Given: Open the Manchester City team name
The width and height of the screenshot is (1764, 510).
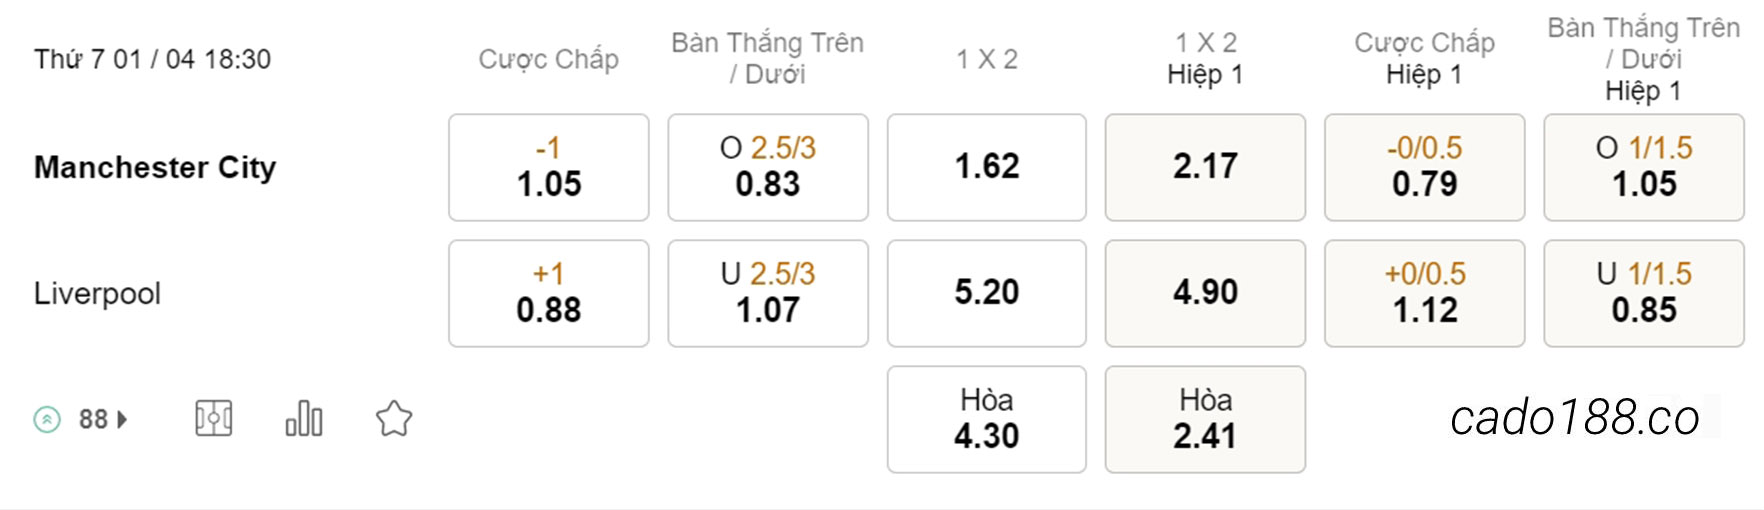Looking at the screenshot, I should click(x=155, y=167).
